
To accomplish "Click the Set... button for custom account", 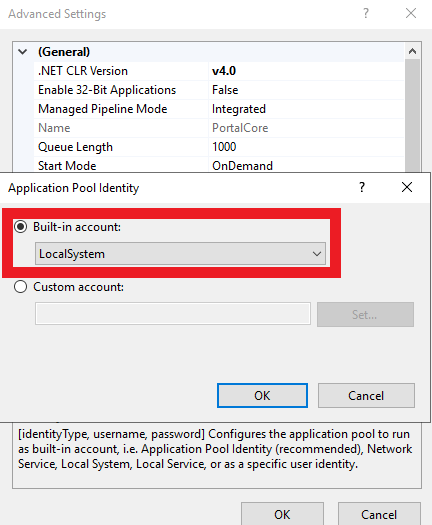I will click(x=365, y=314).
